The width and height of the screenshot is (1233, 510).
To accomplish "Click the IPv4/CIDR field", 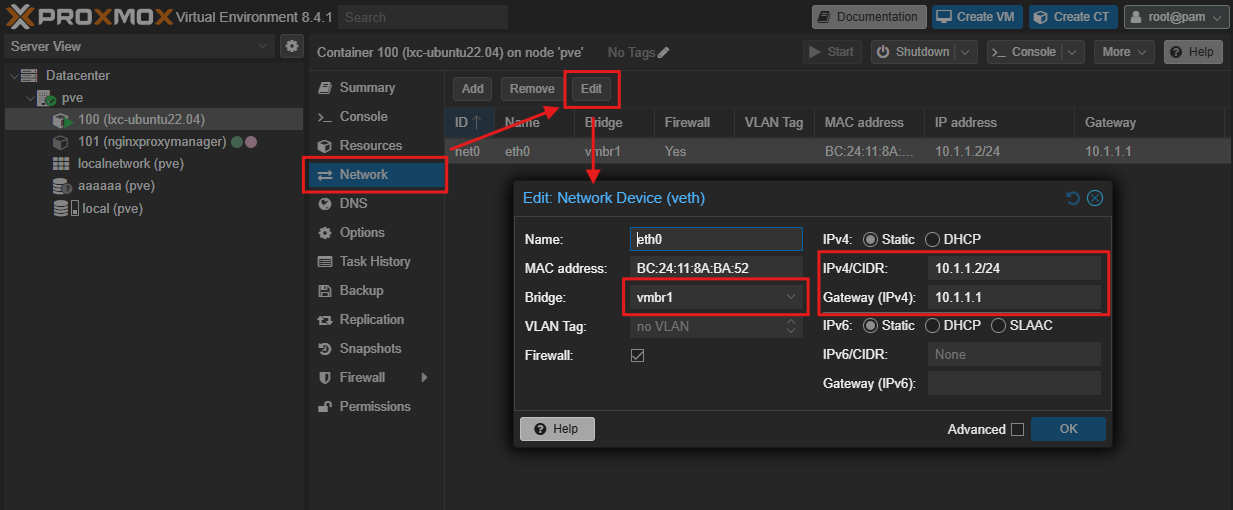I will tap(1014, 269).
